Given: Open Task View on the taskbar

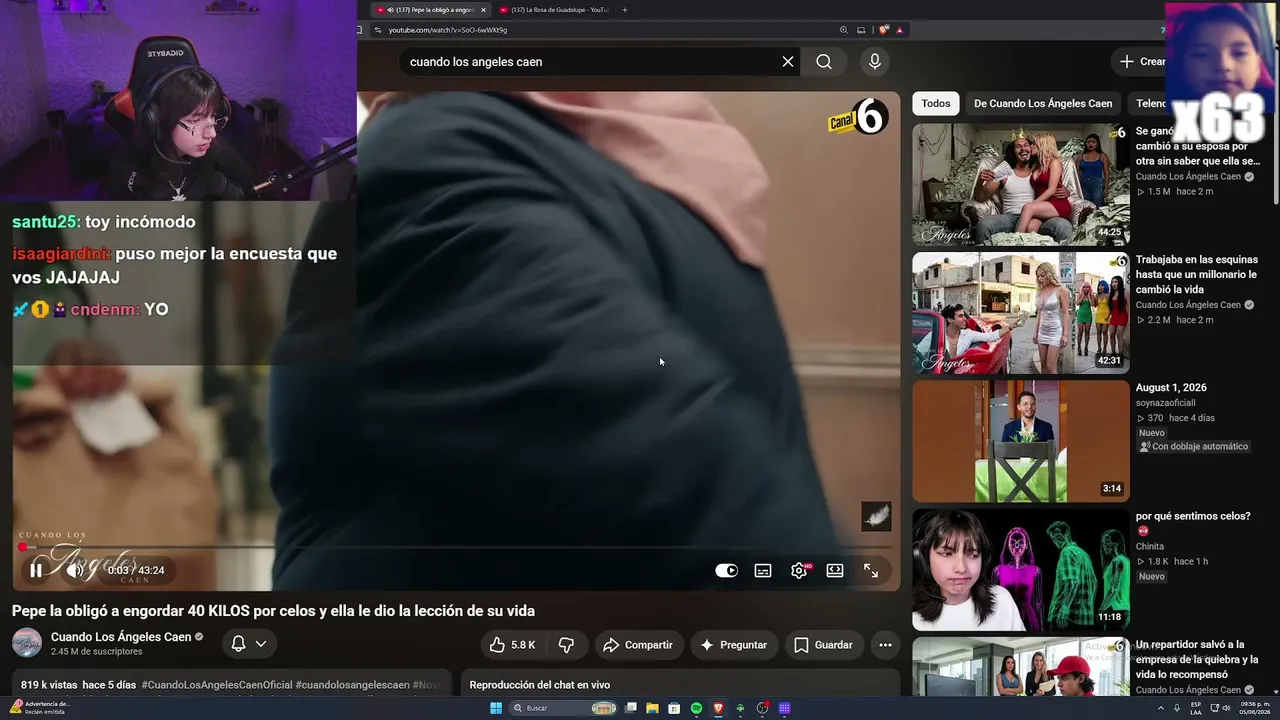Looking at the screenshot, I should (631, 708).
